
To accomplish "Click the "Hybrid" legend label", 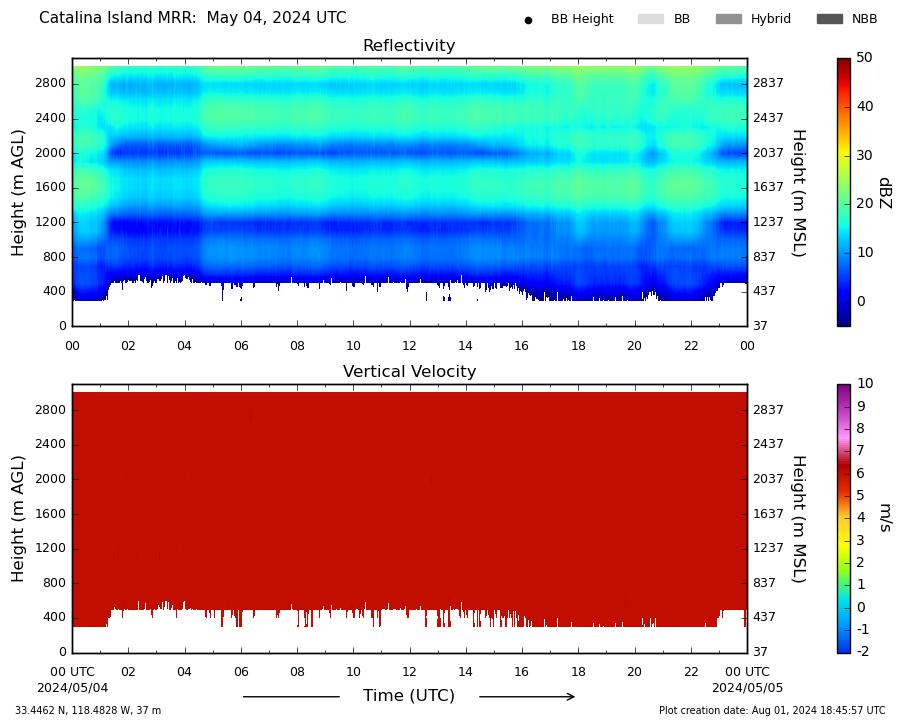I will 770,19.
